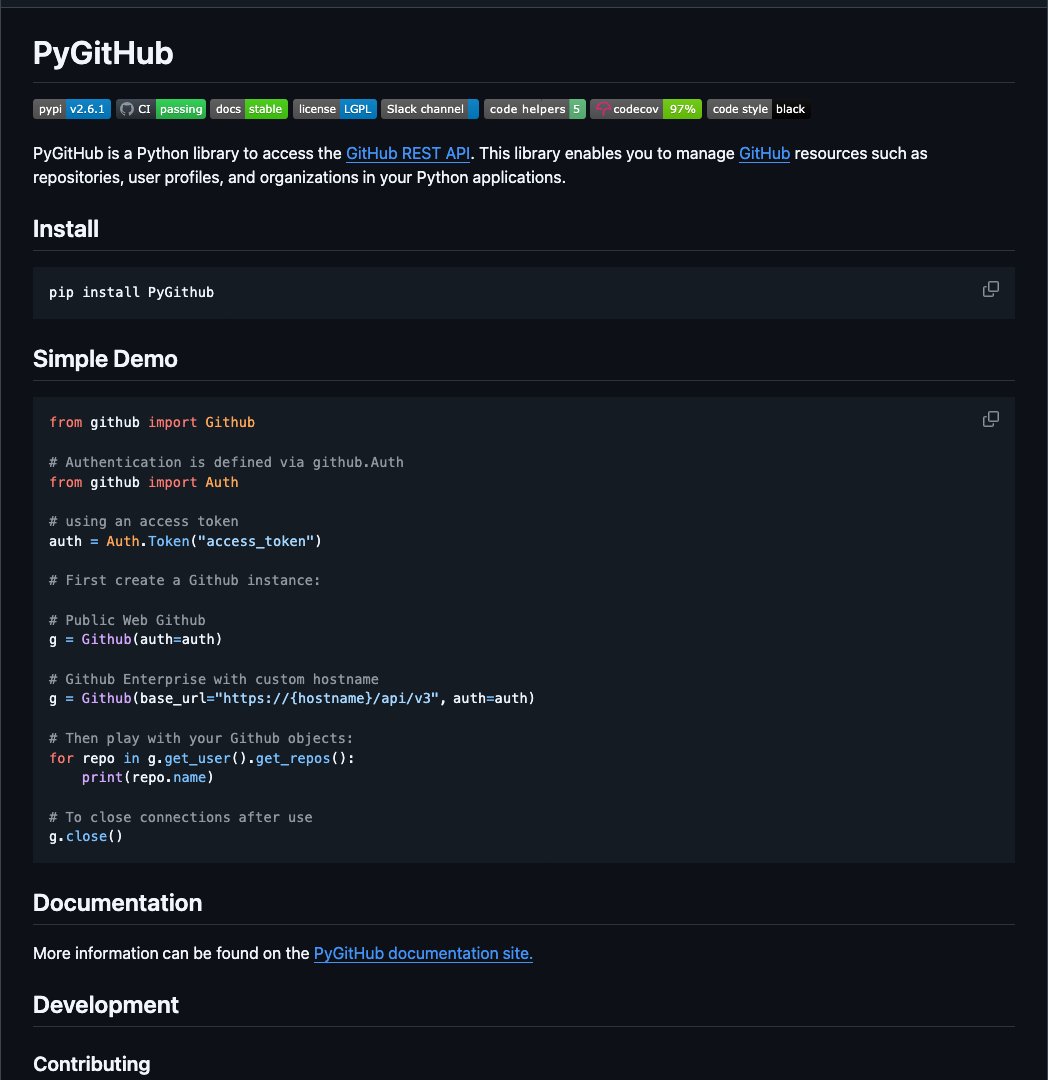
Task: Open the license LGPL badge
Action: [335, 109]
